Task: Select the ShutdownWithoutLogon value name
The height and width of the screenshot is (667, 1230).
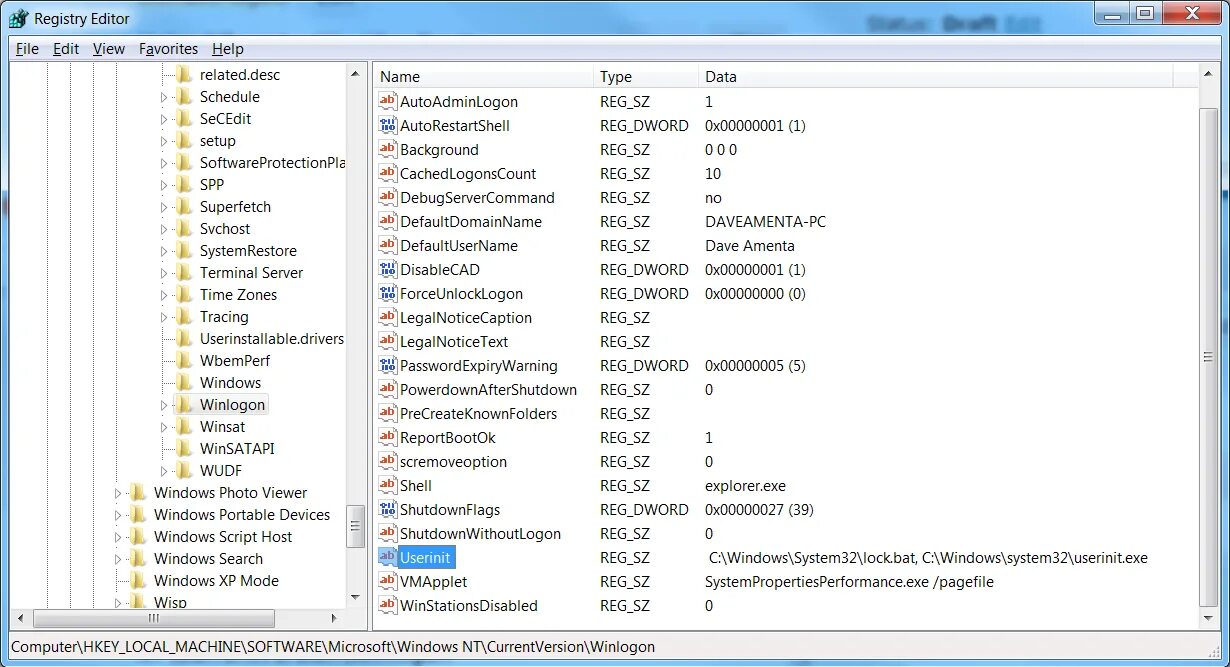Action: pos(480,533)
